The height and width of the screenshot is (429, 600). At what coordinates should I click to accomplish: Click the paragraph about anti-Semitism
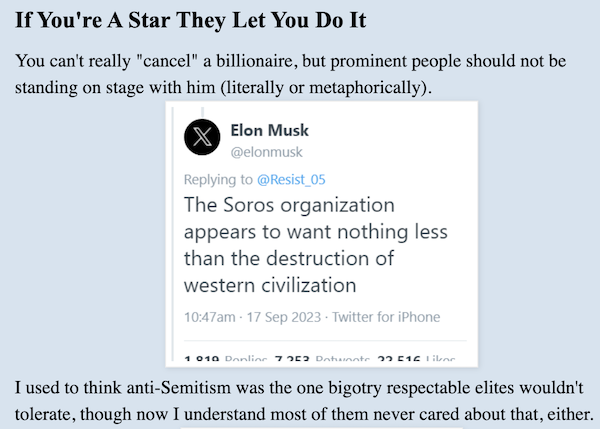[304, 401]
